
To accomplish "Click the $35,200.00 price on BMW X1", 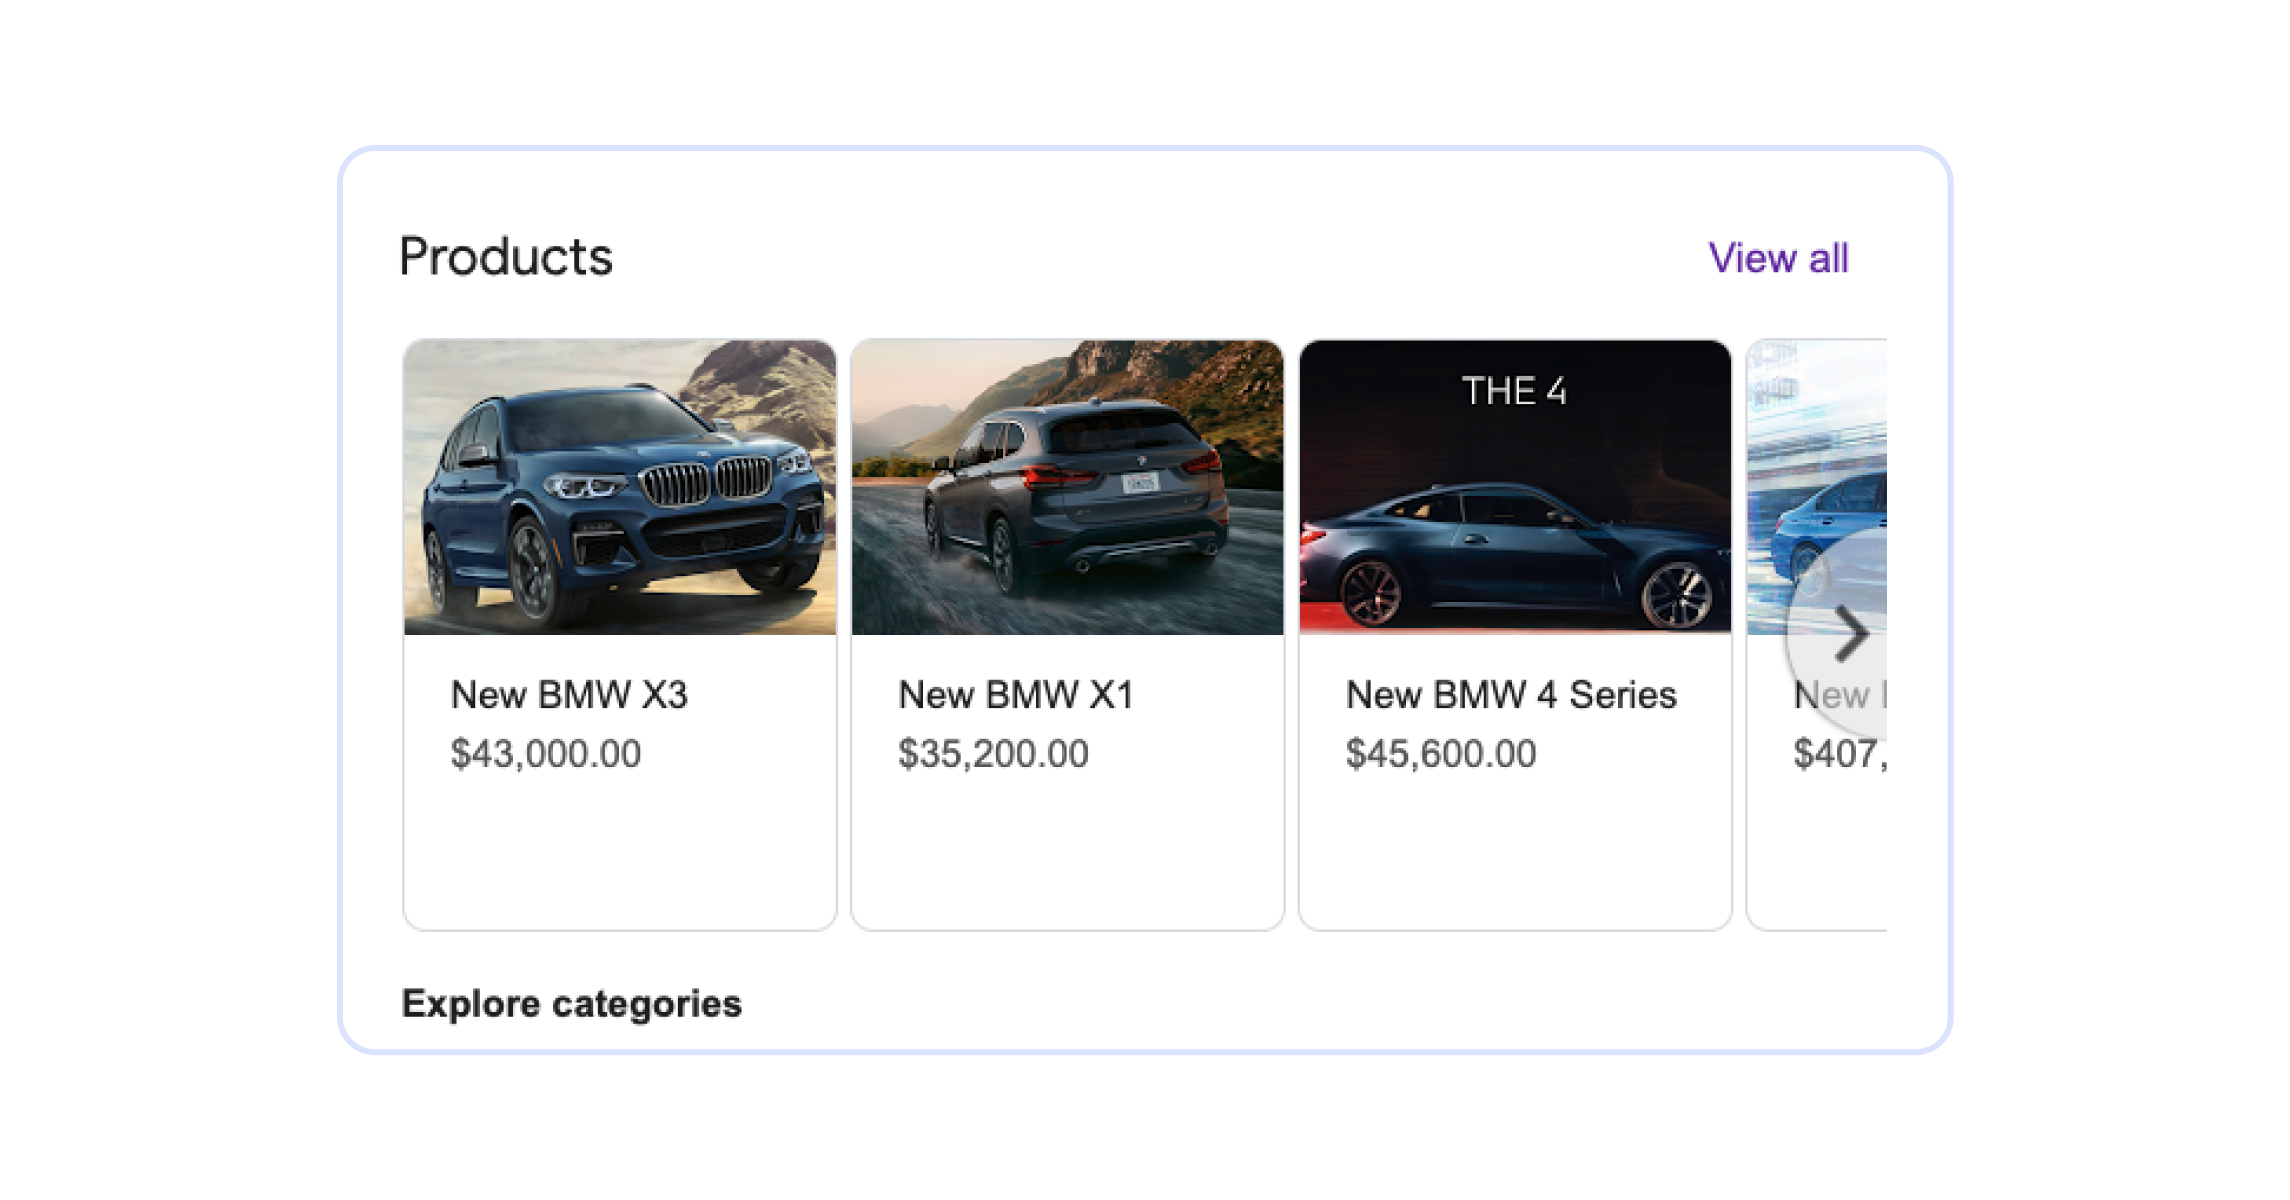I will 993,757.
